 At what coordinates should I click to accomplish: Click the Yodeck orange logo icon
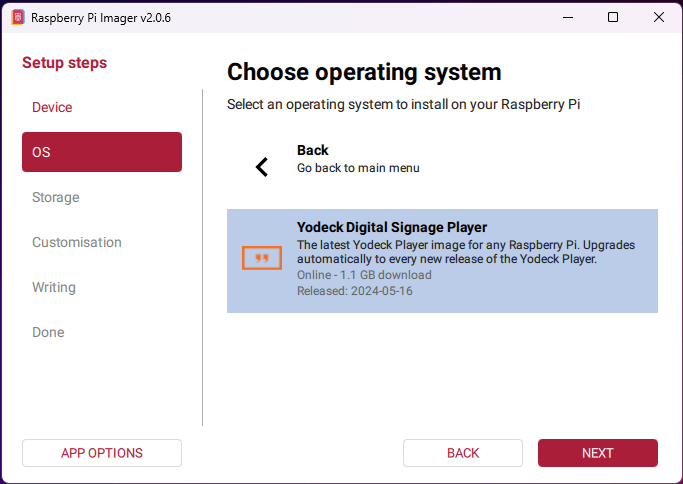262,258
